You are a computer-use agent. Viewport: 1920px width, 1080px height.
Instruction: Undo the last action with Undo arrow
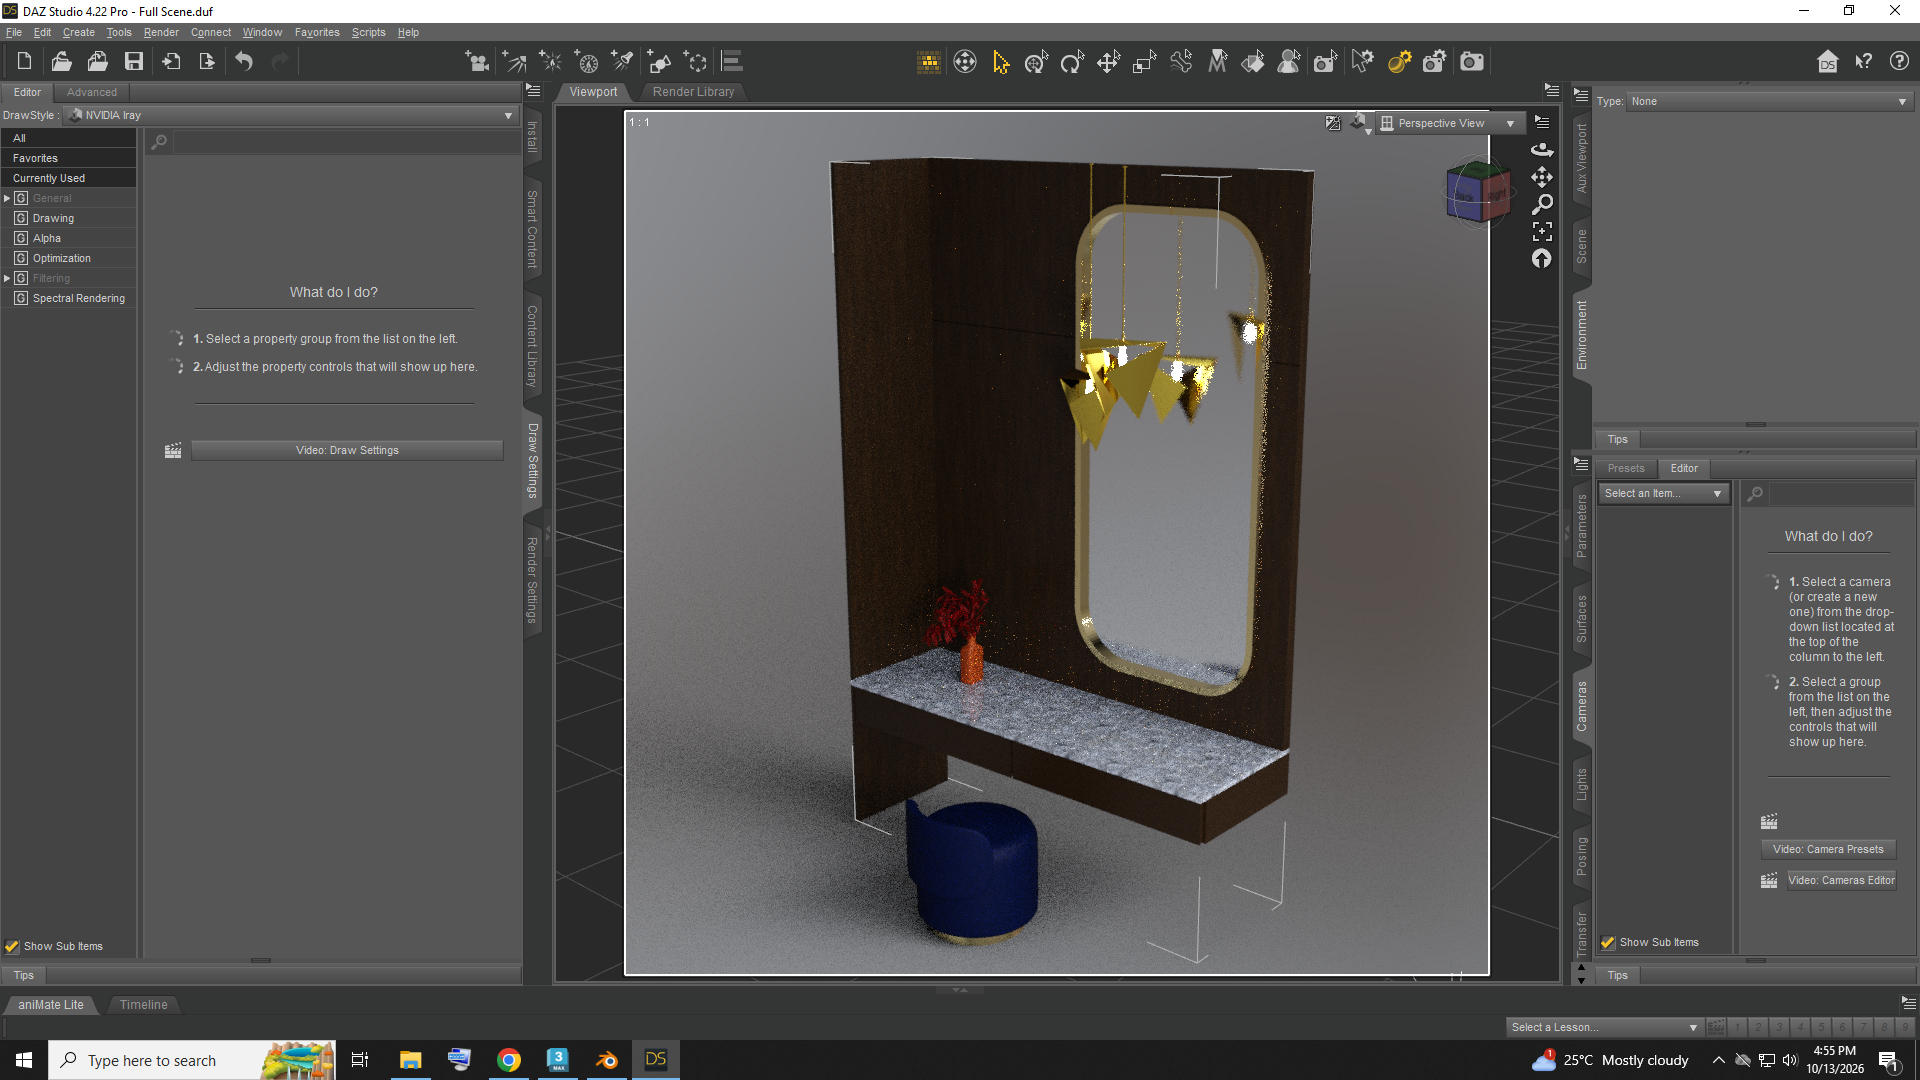click(x=244, y=62)
